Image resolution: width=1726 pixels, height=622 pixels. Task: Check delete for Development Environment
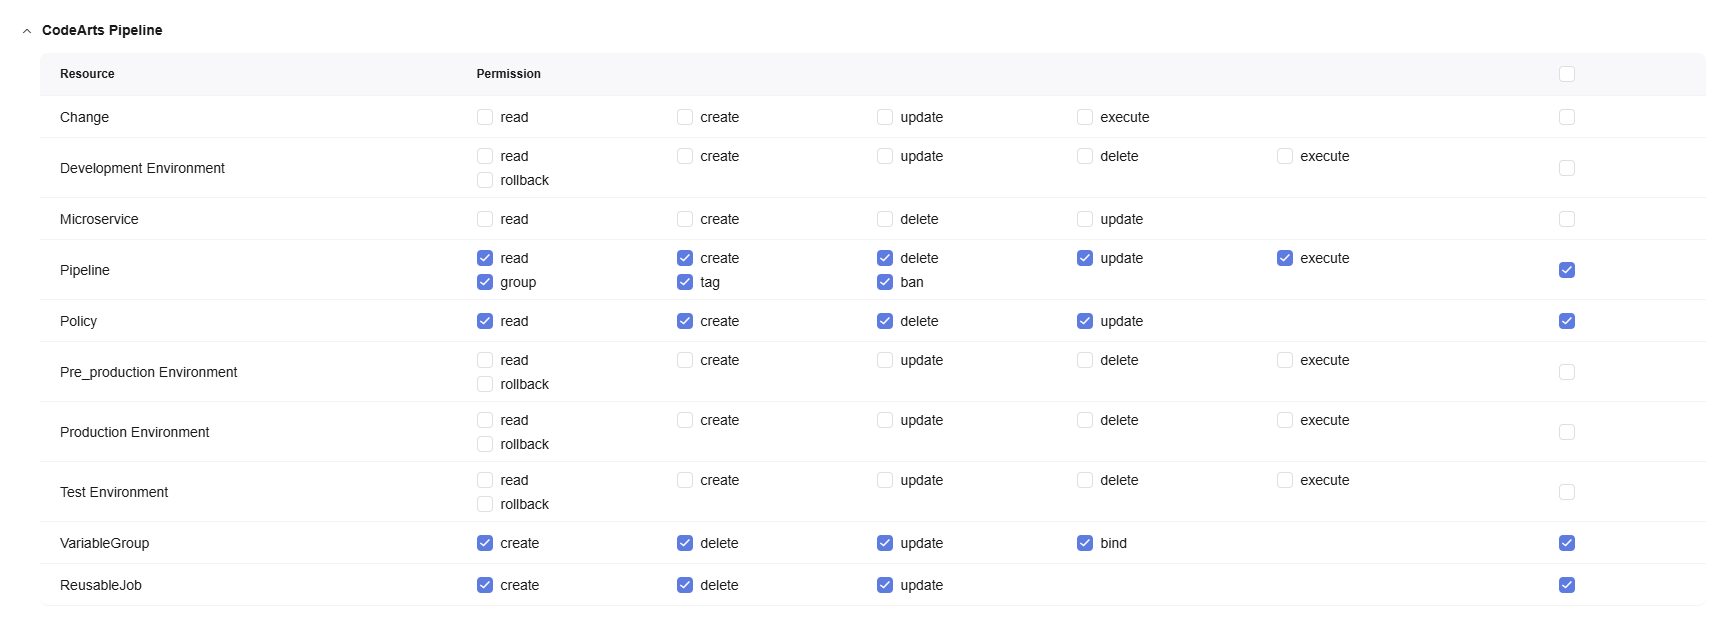(x=1085, y=156)
